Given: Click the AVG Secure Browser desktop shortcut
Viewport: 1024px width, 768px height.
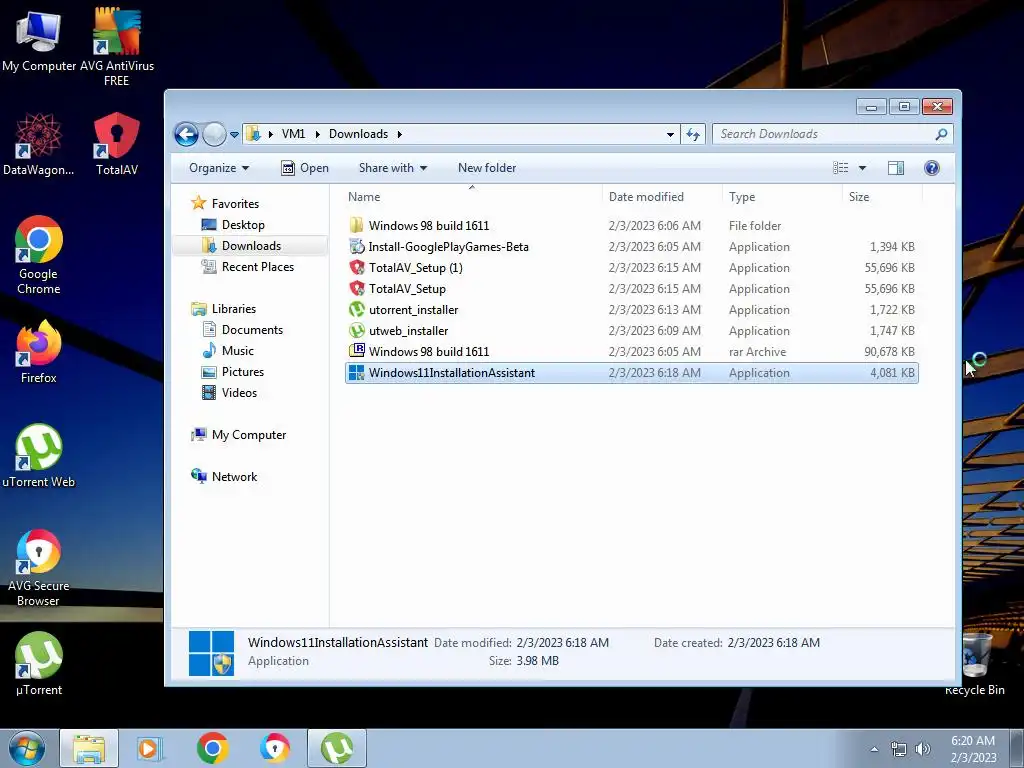Looking at the screenshot, I should pyautogui.click(x=39, y=568).
